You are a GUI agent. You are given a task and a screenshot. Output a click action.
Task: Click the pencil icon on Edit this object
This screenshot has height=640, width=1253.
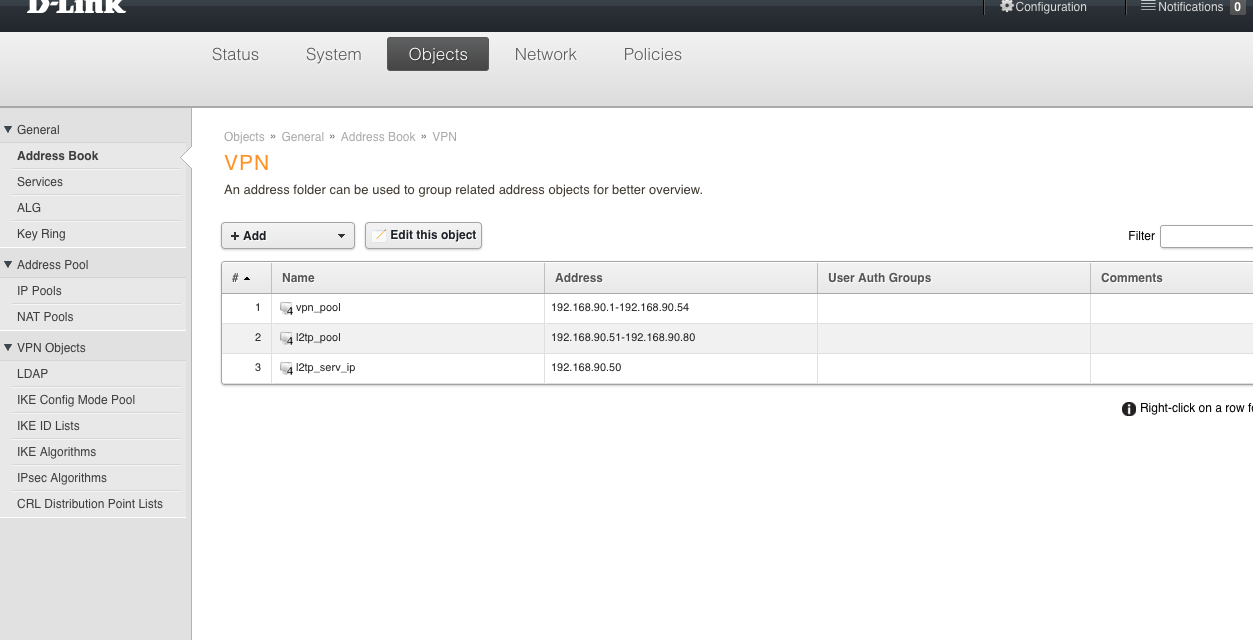point(379,236)
